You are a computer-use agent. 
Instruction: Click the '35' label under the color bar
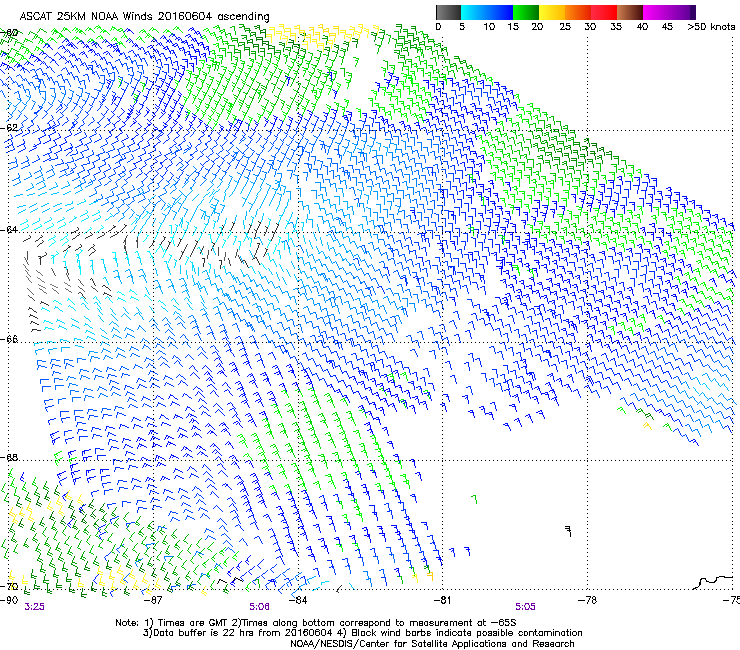616,27
